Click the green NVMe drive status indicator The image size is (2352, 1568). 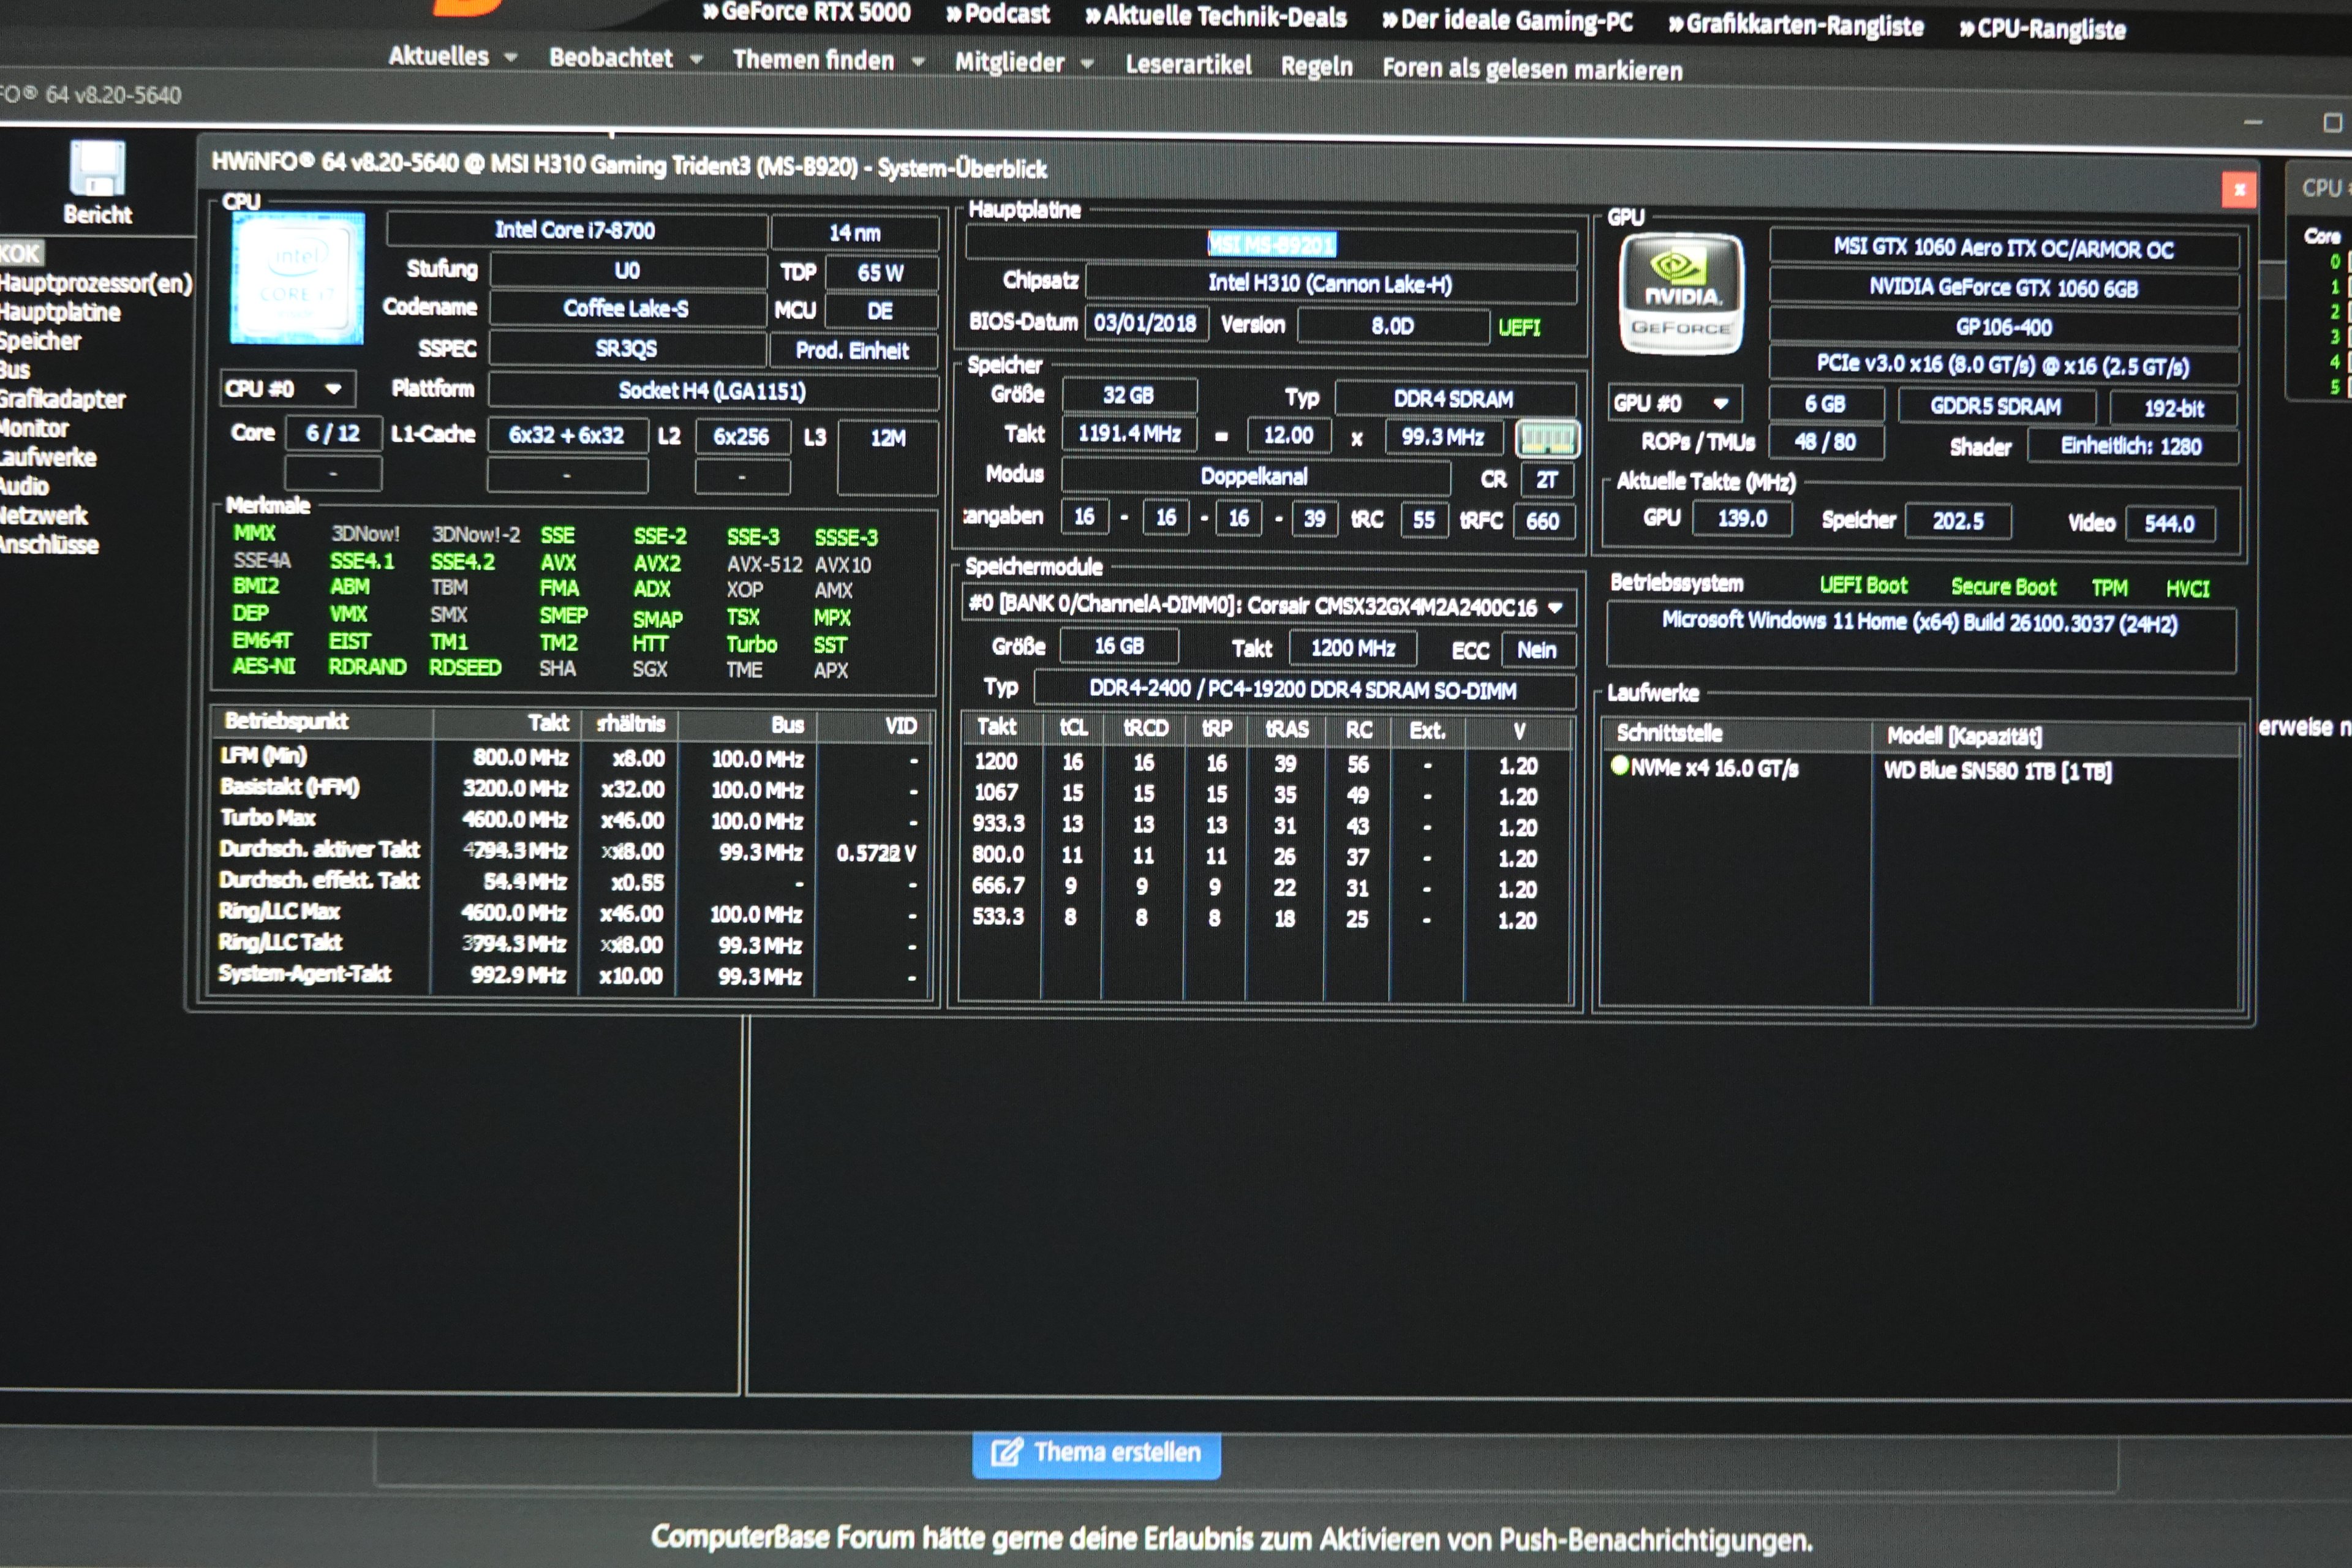1619,766
